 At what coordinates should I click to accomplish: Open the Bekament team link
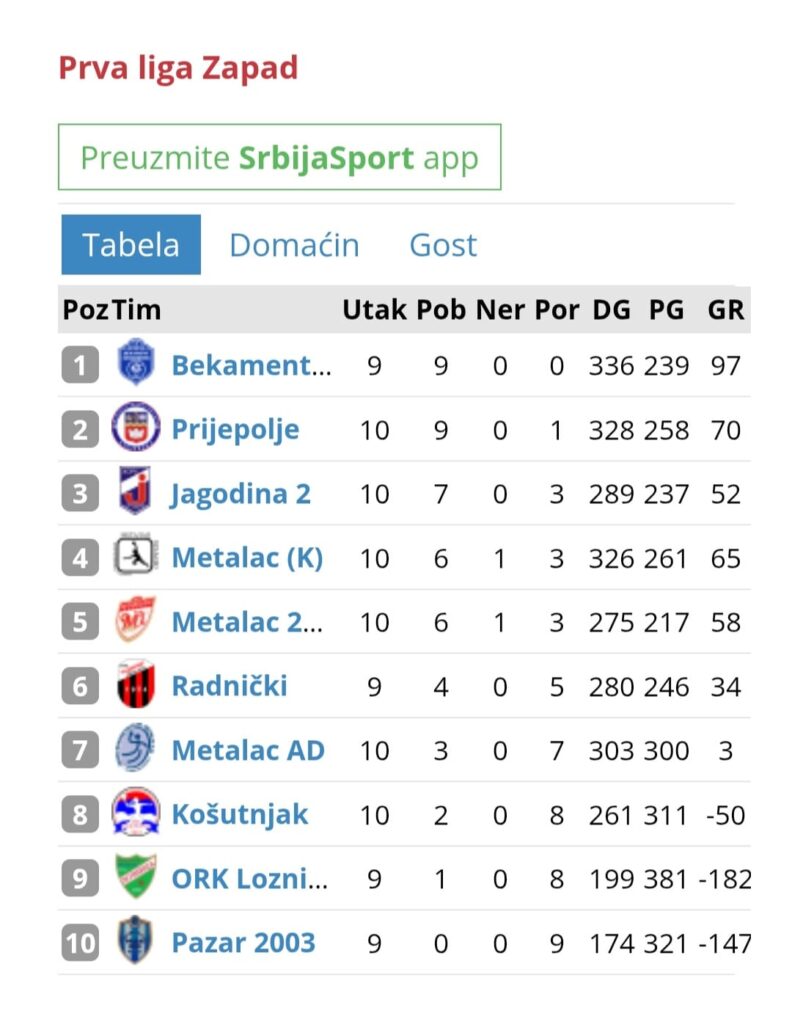pos(251,365)
